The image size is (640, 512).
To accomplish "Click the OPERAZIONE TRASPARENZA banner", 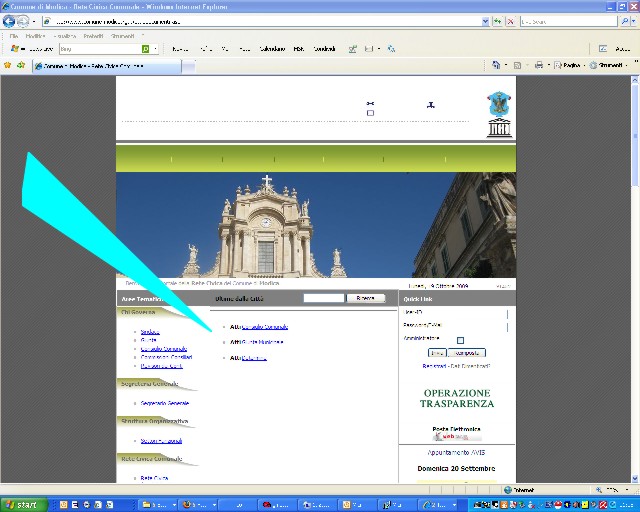I will tap(457, 398).
